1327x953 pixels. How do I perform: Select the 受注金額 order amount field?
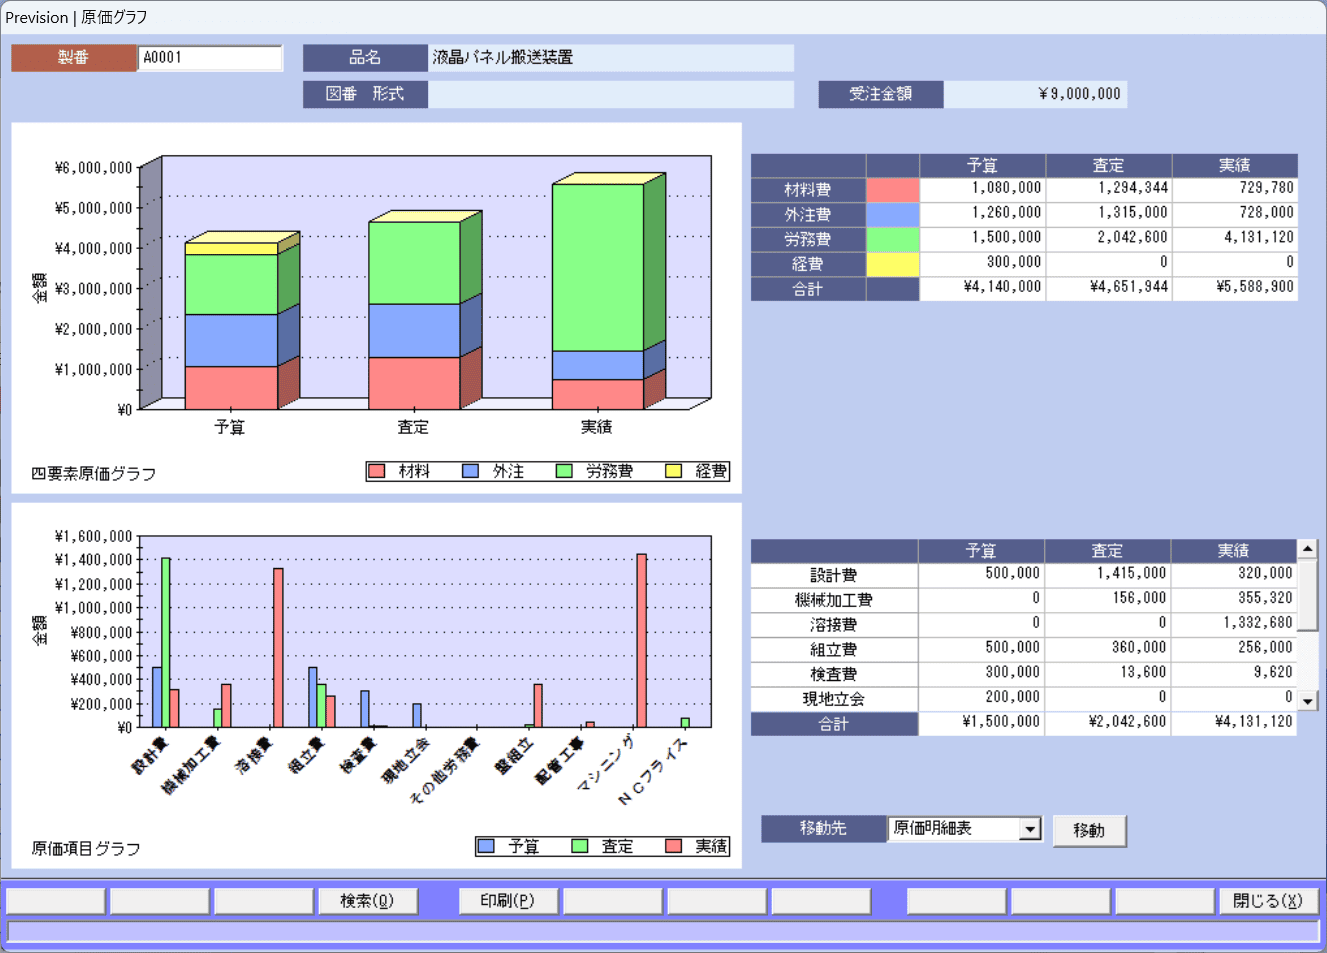pos(1034,94)
